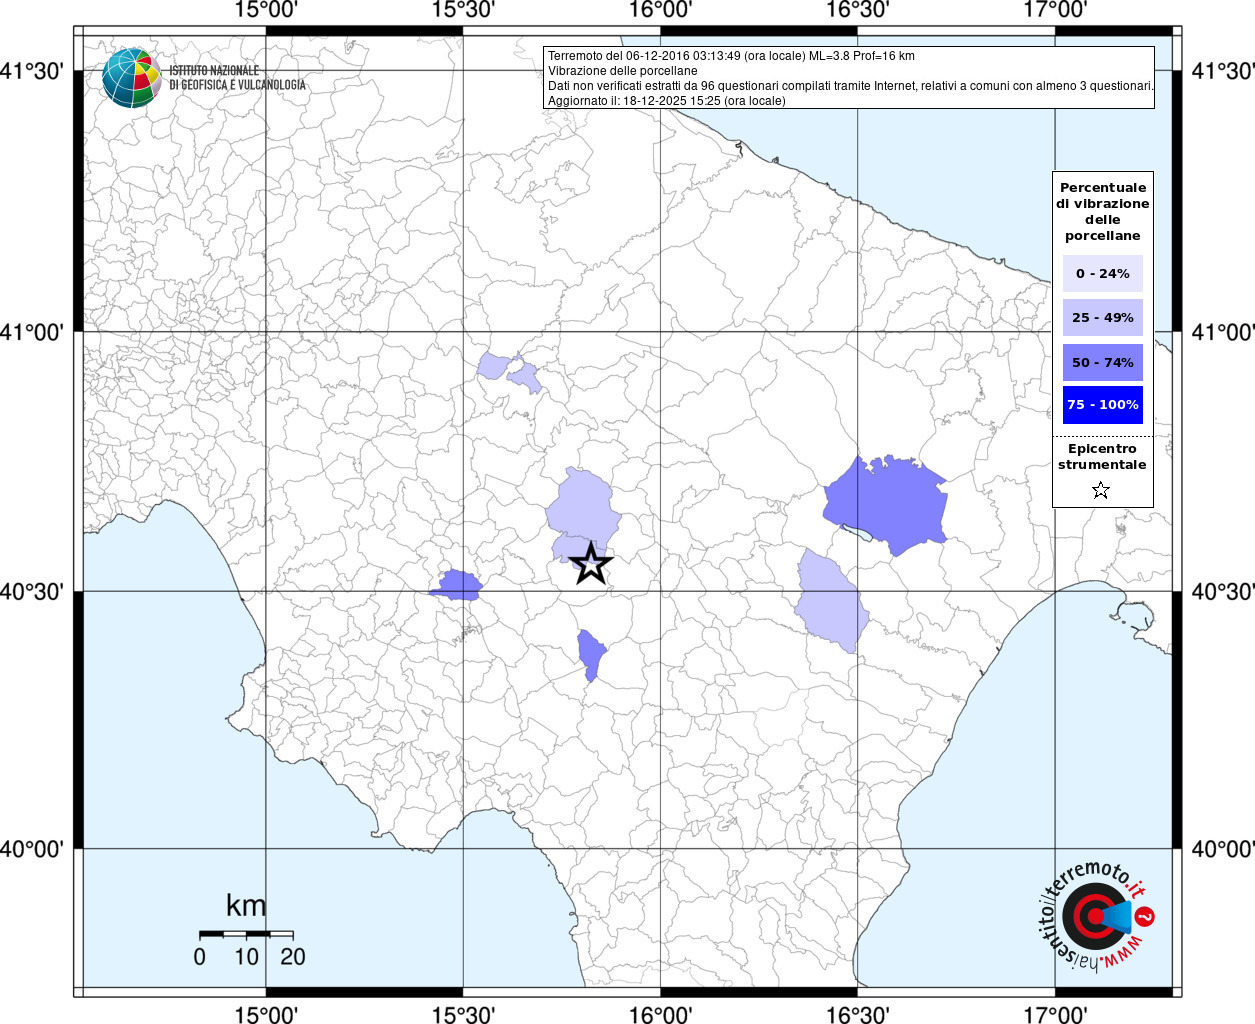The height and width of the screenshot is (1024, 1255).
Task: Click the haisentitoilterremoto.it logo
Action: point(1095,917)
